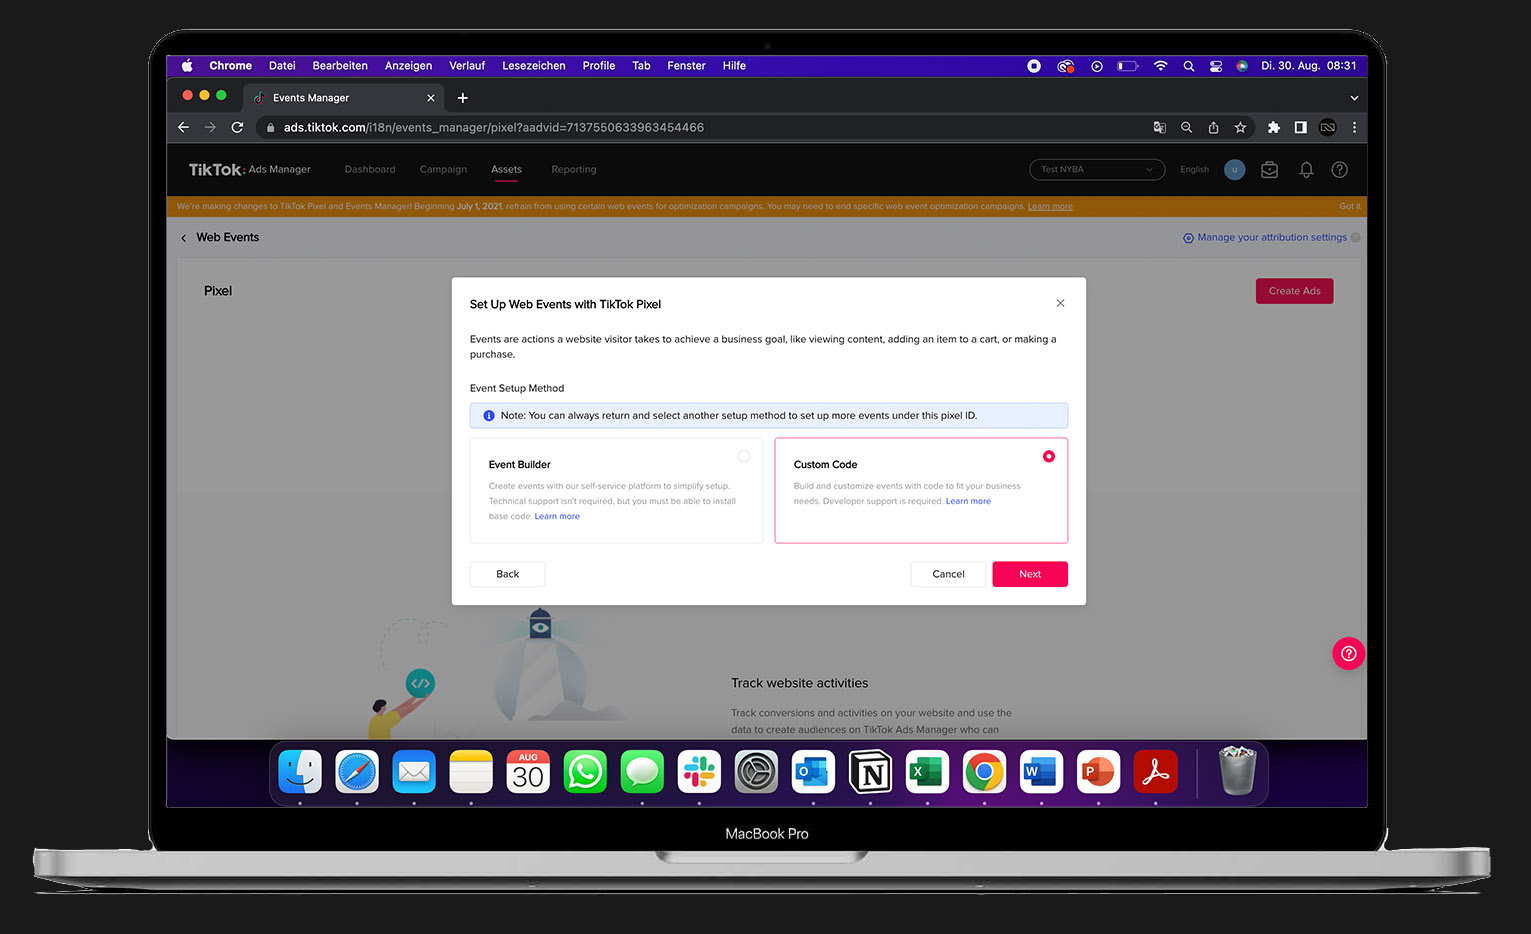
Task: Open the user avatar menu
Action: (1235, 170)
